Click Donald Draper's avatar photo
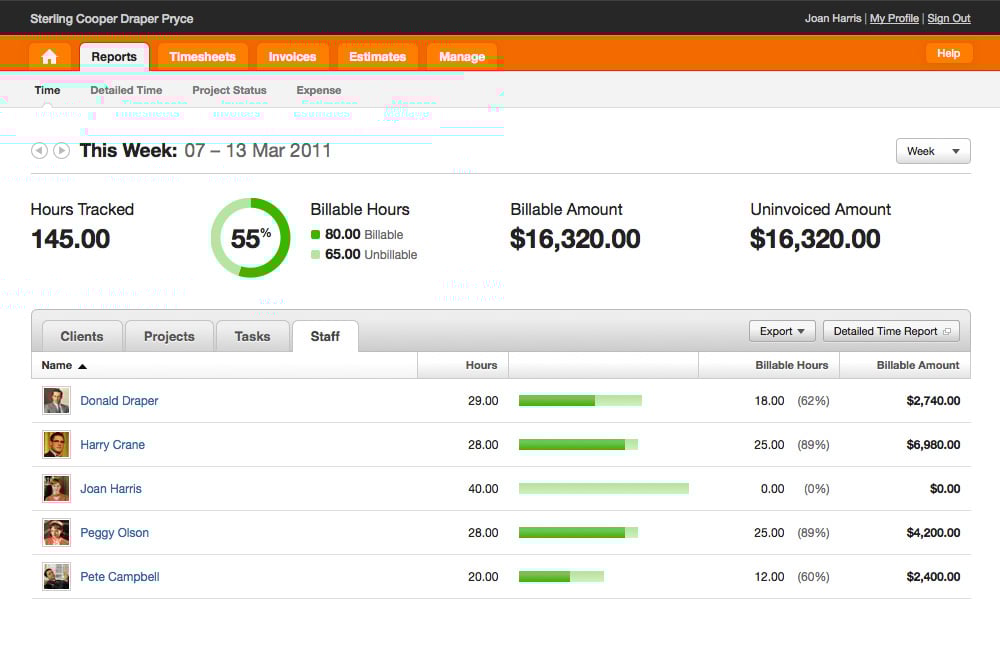 tap(56, 401)
